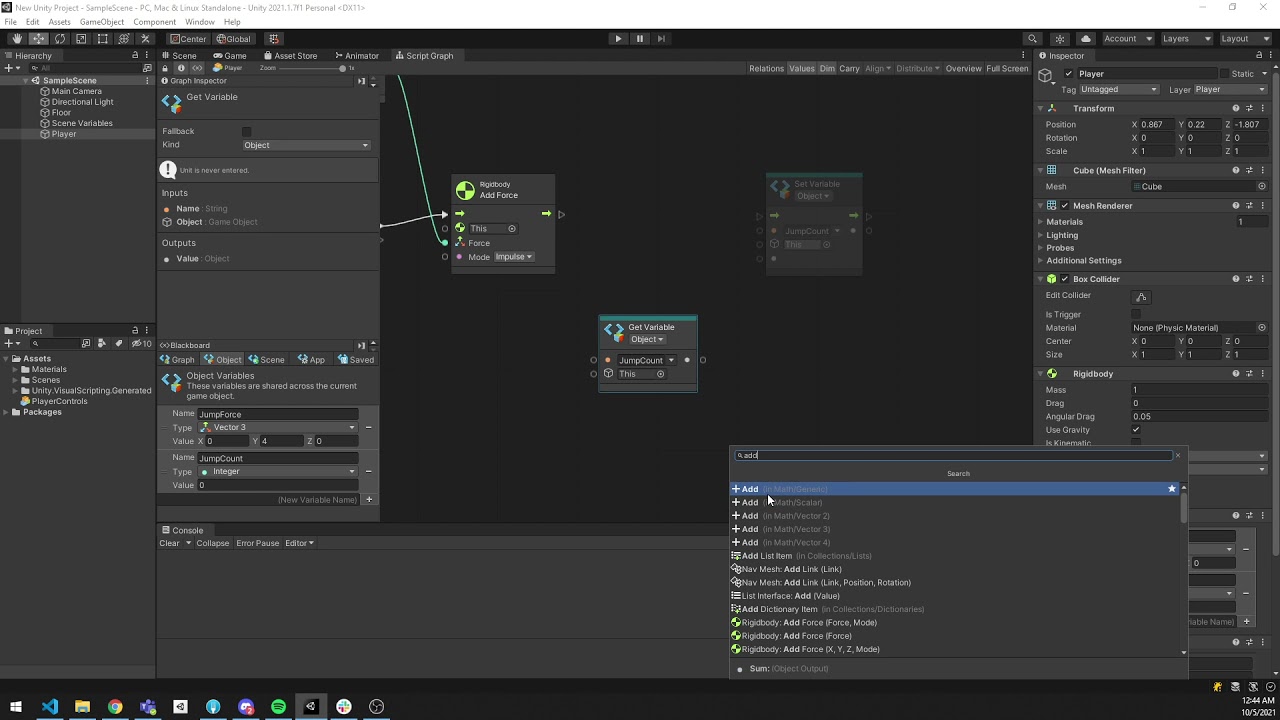Open the Kind Object dropdown

tap(306, 145)
